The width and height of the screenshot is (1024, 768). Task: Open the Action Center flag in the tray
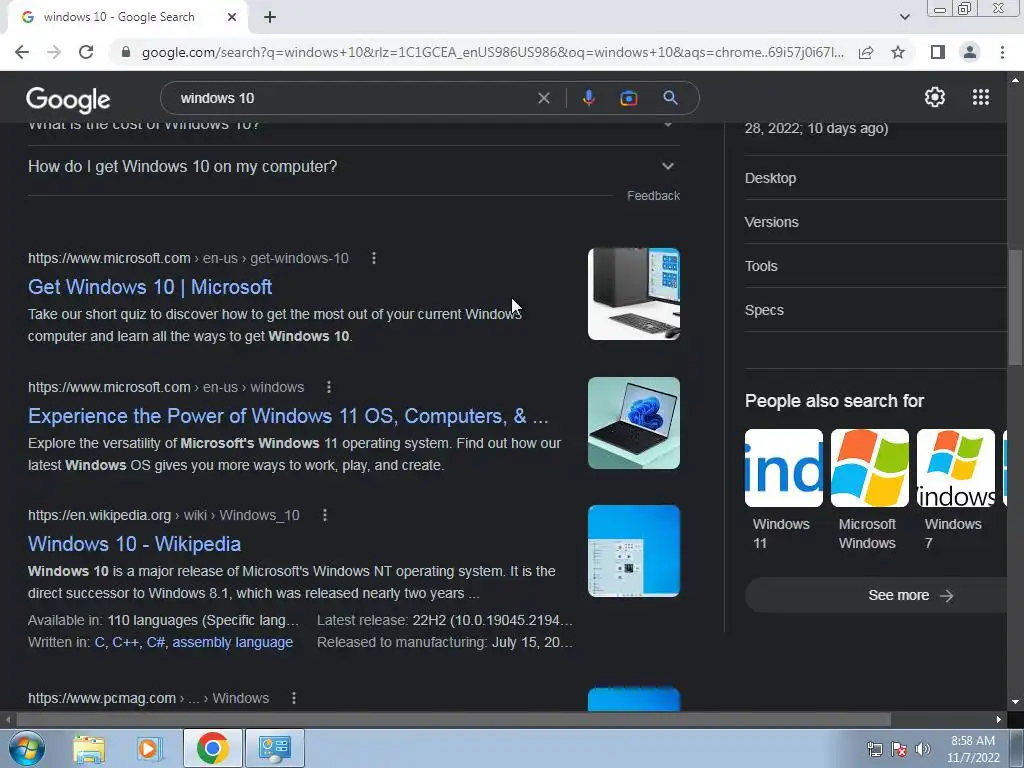(899, 749)
